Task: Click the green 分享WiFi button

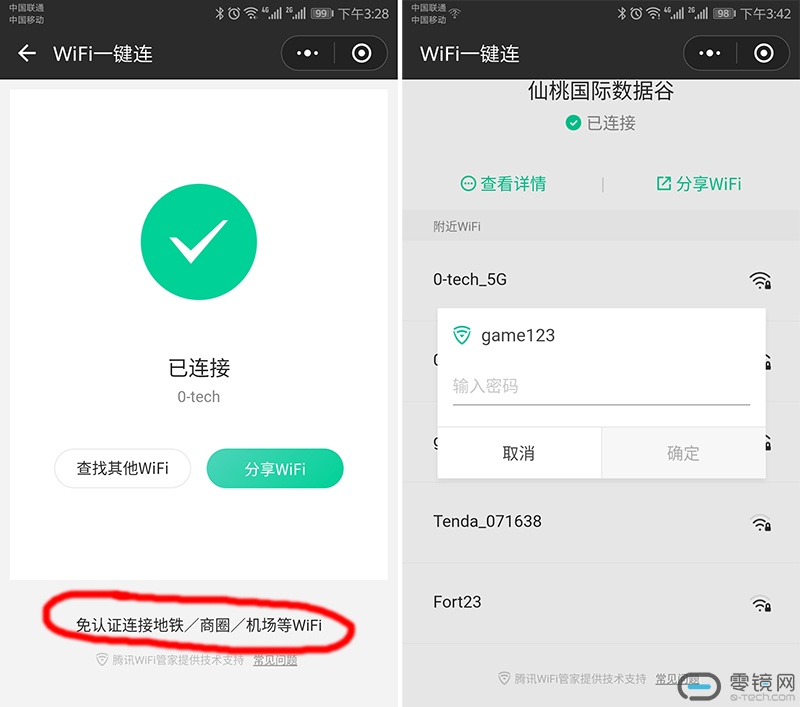Action: [275, 468]
